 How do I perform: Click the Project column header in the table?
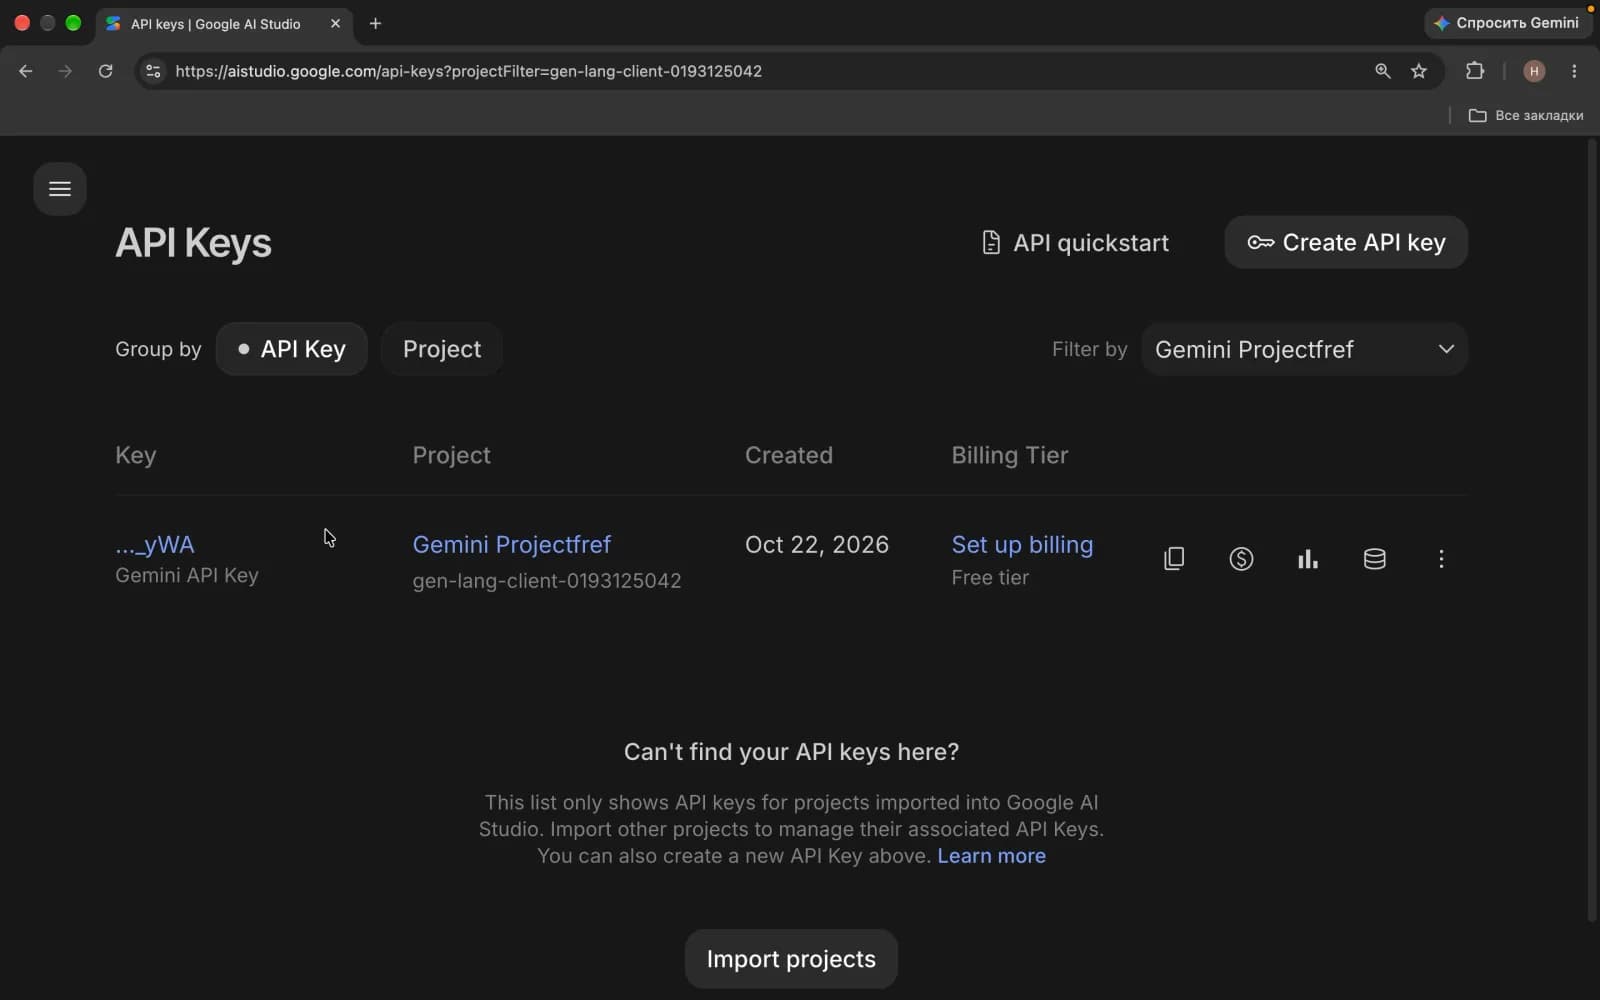452,456
